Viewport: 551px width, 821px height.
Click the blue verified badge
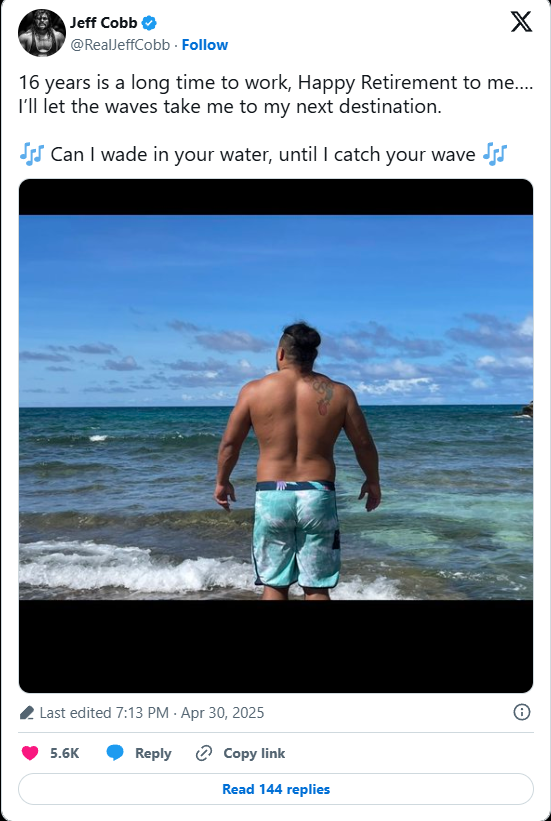pyautogui.click(x=149, y=23)
